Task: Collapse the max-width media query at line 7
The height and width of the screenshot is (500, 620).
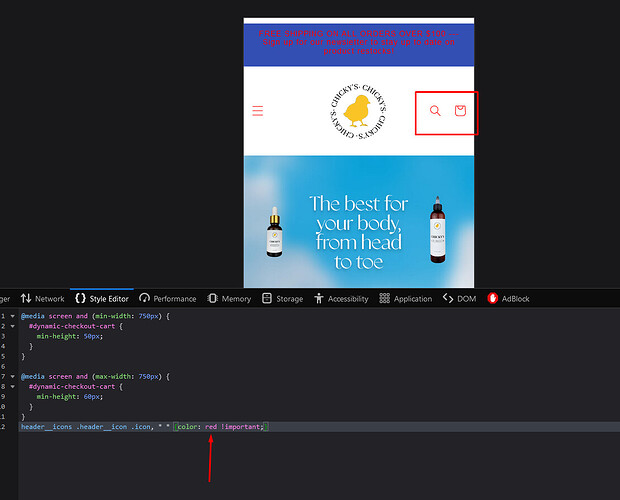Action: (13, 377)
